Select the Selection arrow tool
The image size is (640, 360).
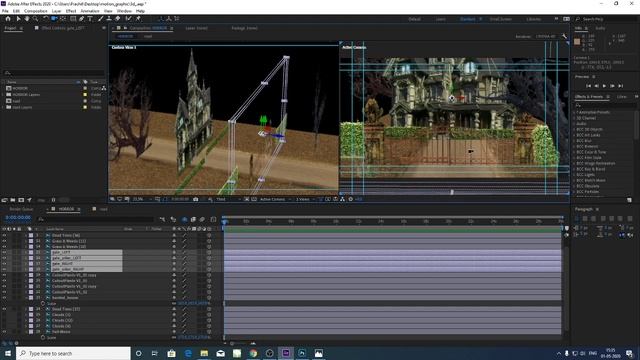[x=18, y=19]
